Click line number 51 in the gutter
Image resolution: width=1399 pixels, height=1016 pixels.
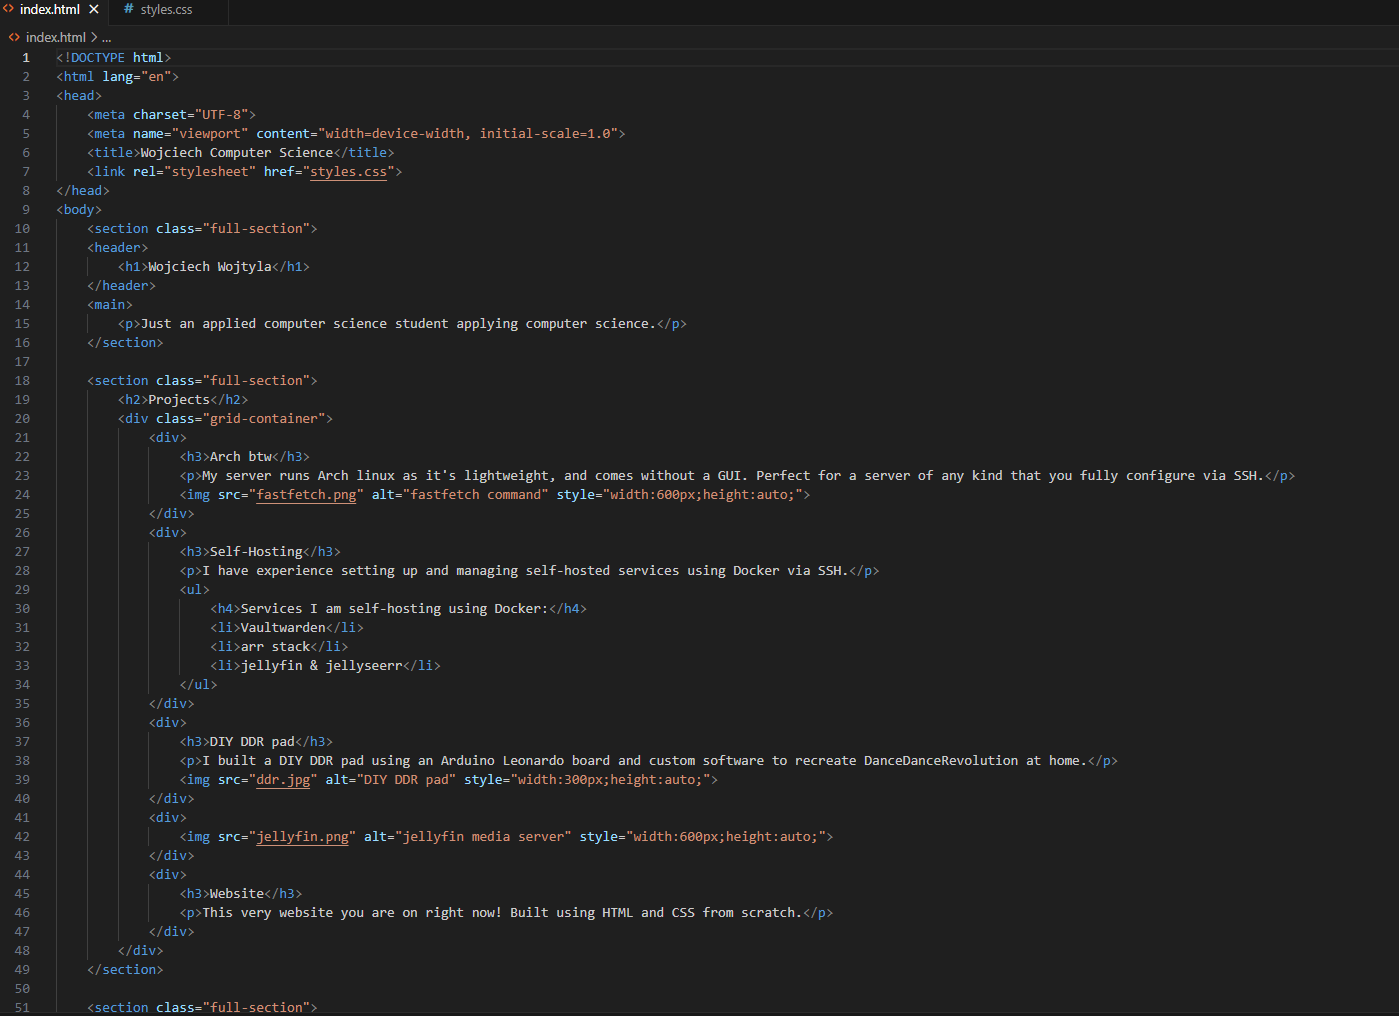tap(22, 1007)
